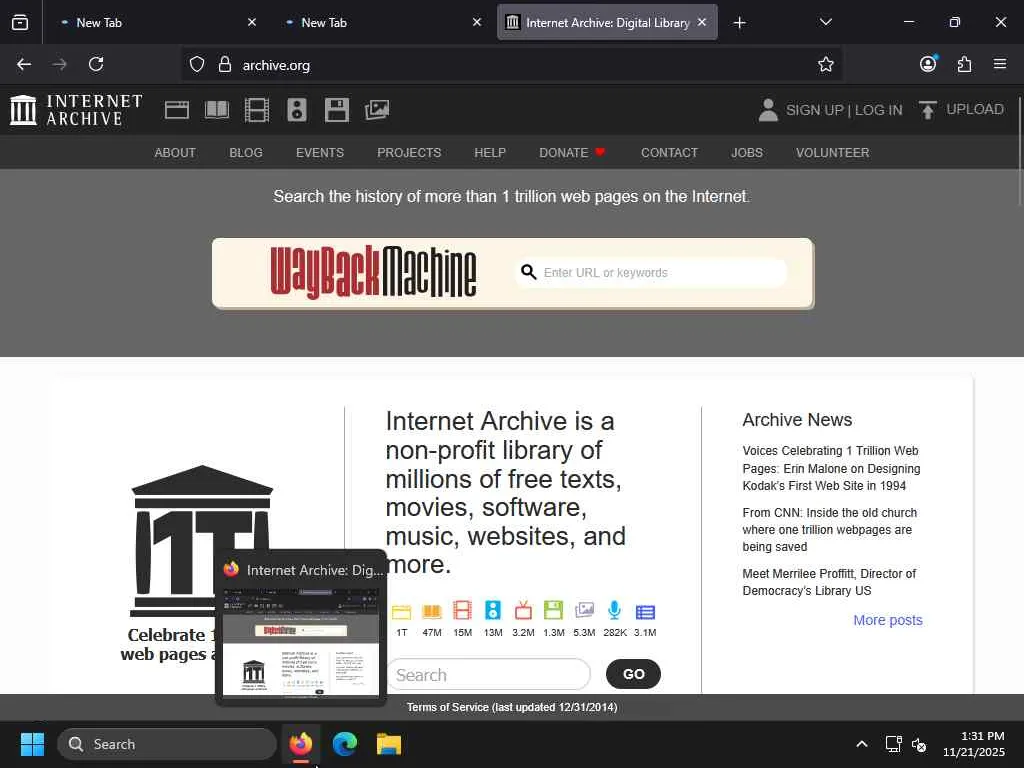Go back to the previous page
Viewport: 1024px width, 768px height.
pyautogui.click(x=24, y=64)
